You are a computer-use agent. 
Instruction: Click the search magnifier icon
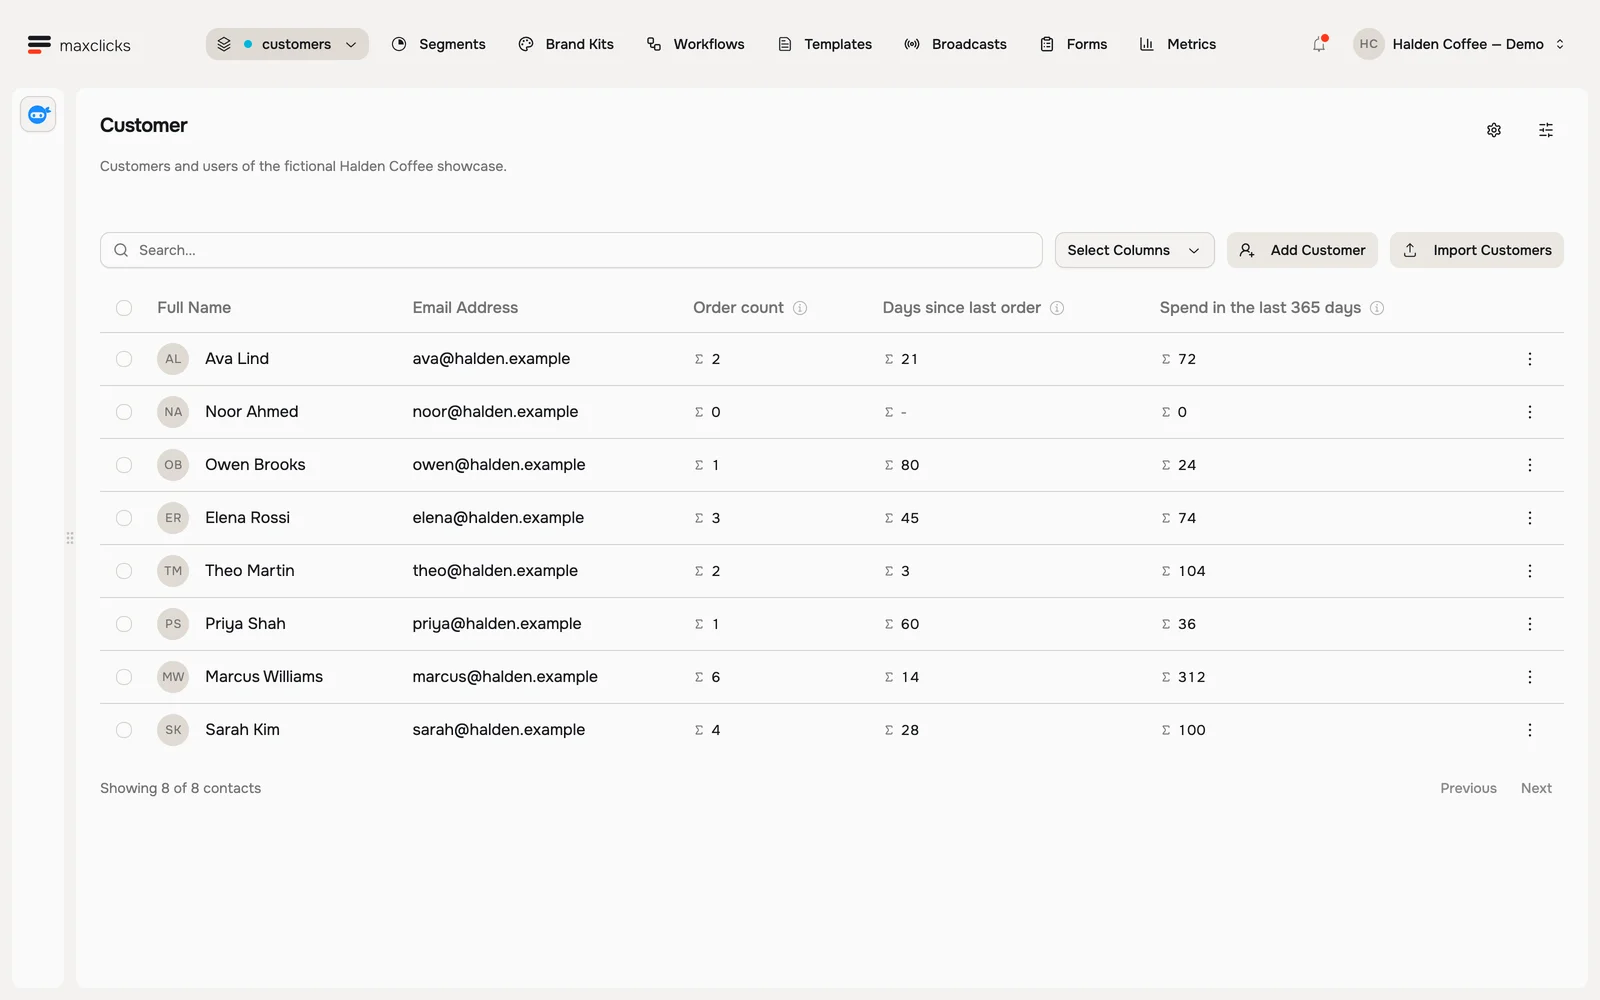pyautogui.click(x=121, y=250)
